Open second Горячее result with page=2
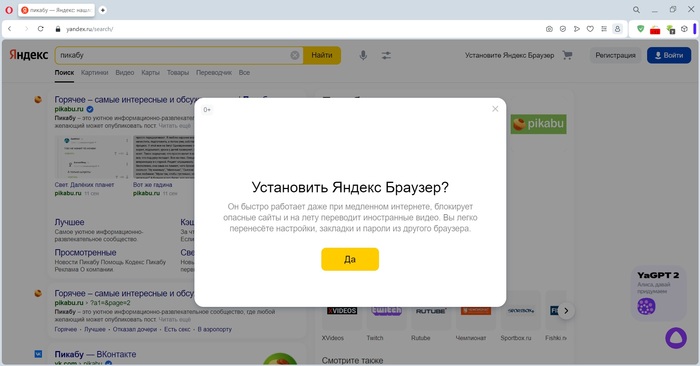 pyautogui.click(x=124, y=294)
